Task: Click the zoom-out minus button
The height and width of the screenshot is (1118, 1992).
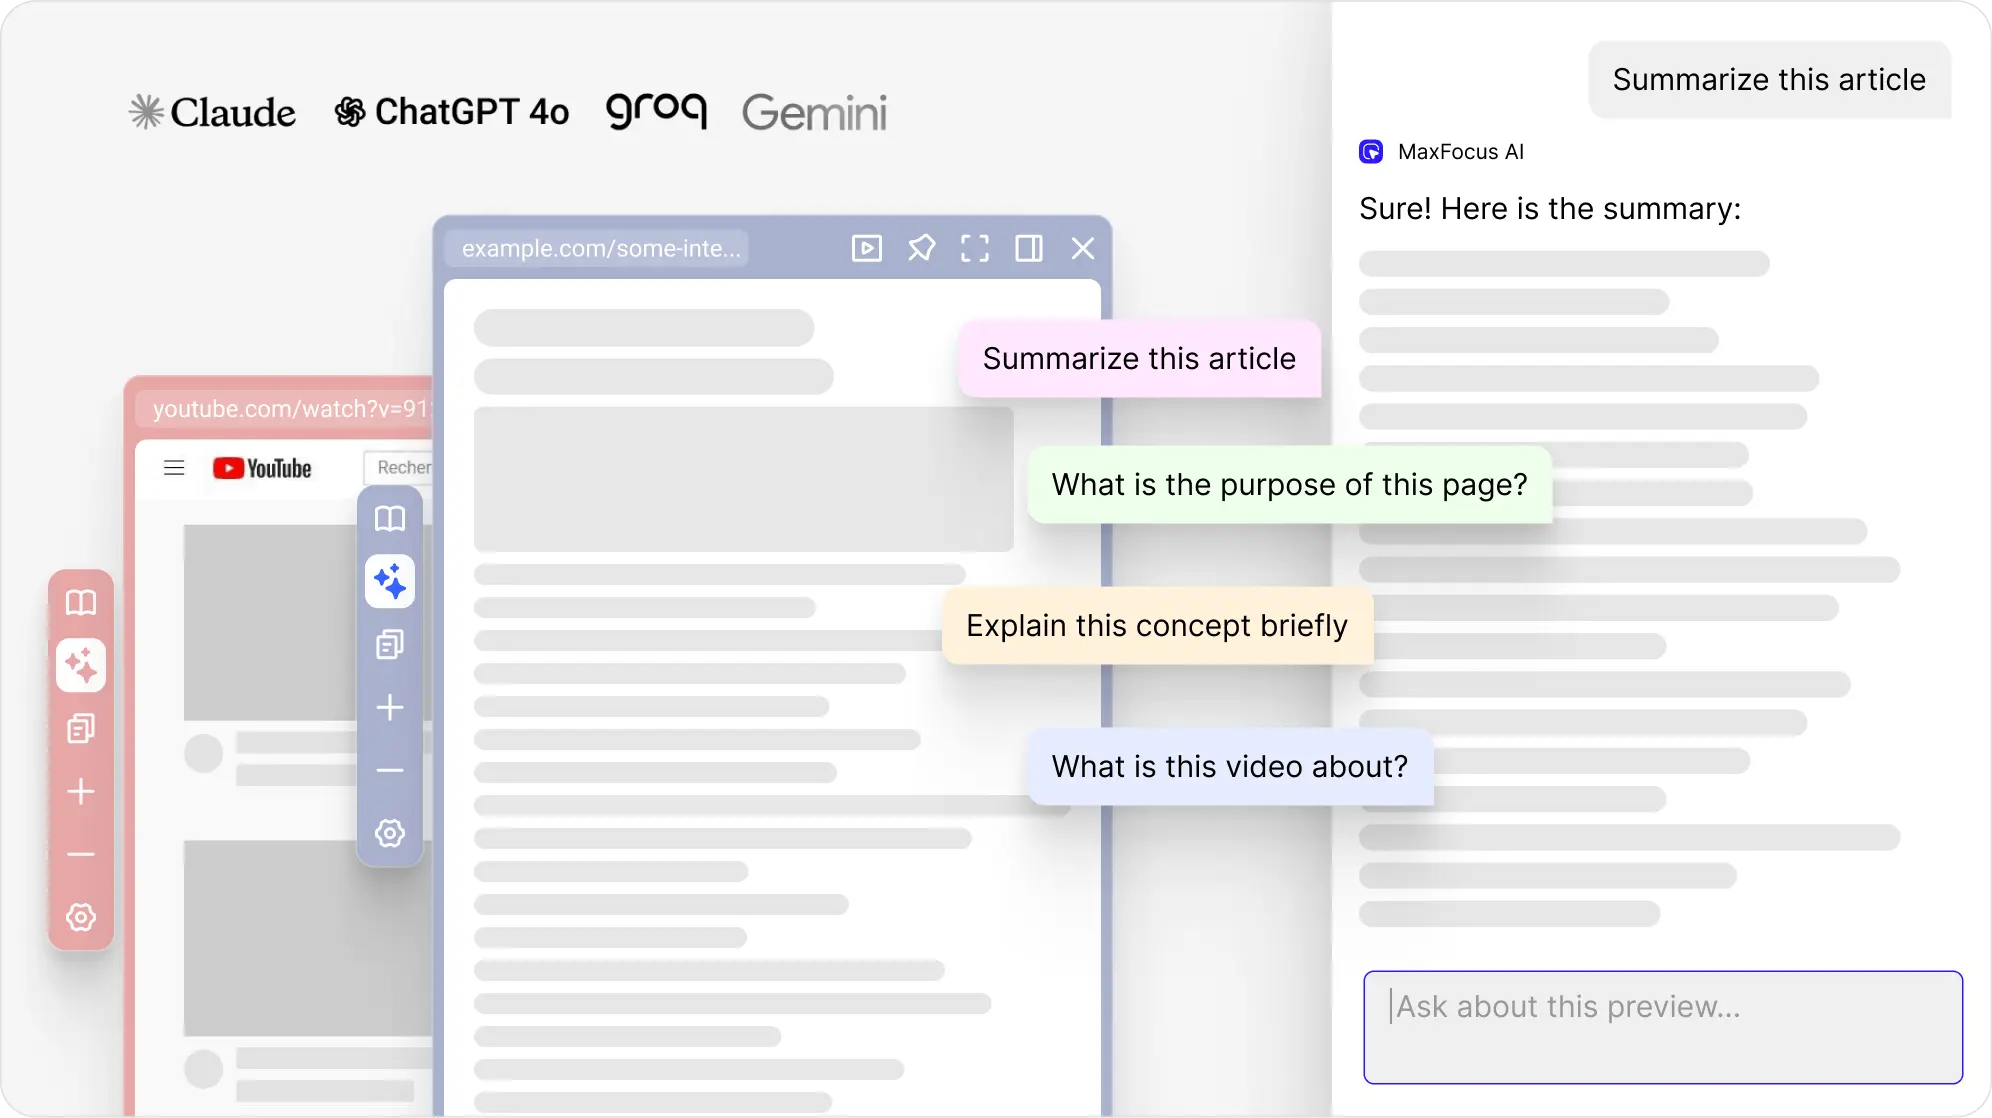Action: pos(390,769)
